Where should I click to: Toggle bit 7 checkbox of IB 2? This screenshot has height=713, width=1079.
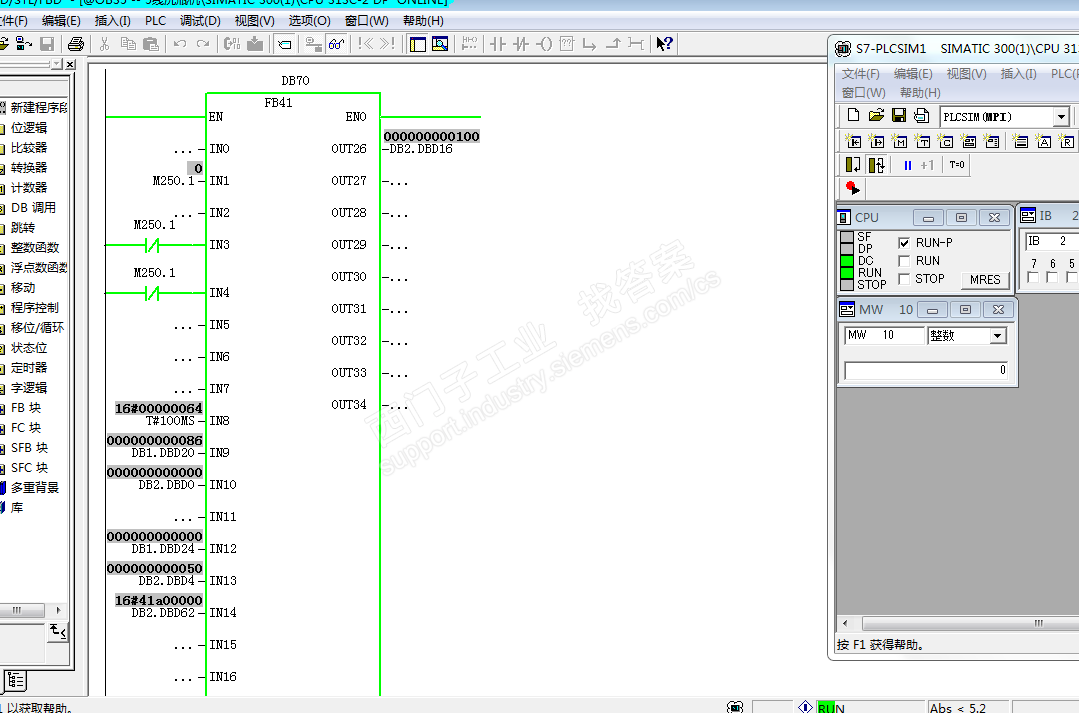(1033, 277)
